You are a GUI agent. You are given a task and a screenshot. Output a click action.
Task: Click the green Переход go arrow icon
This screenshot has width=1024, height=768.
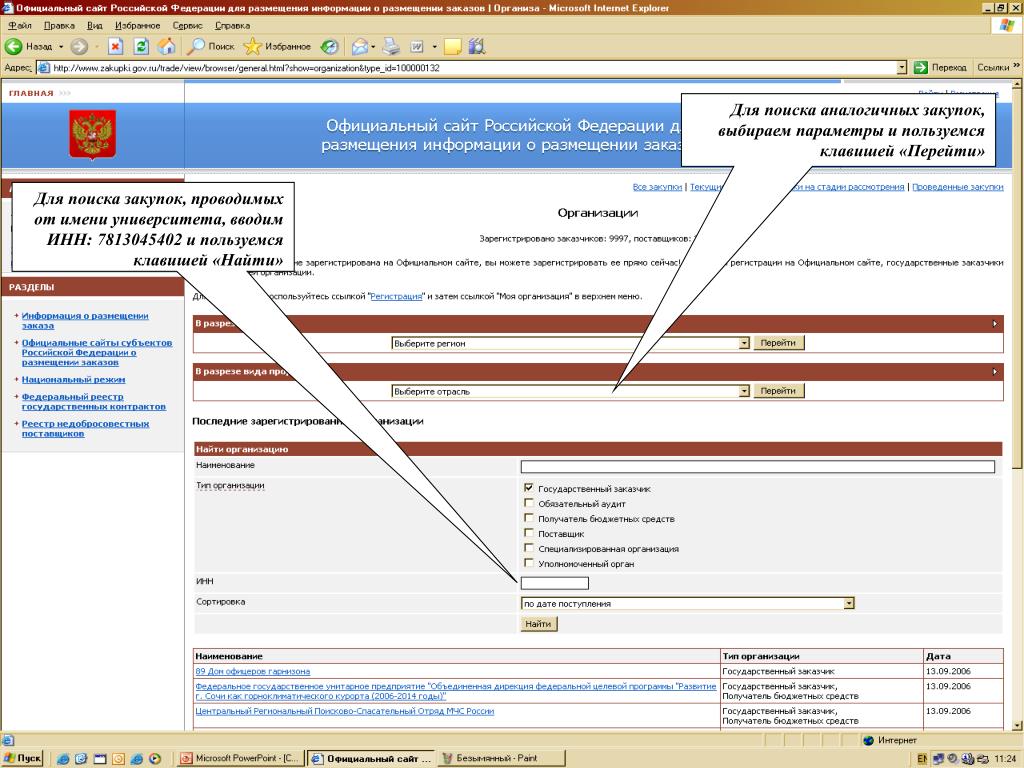(x=921, y=67)
